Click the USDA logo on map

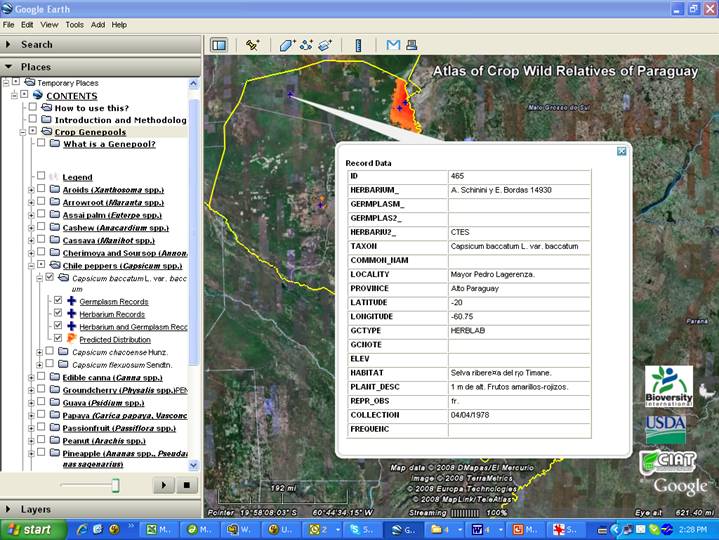(665, 429)
